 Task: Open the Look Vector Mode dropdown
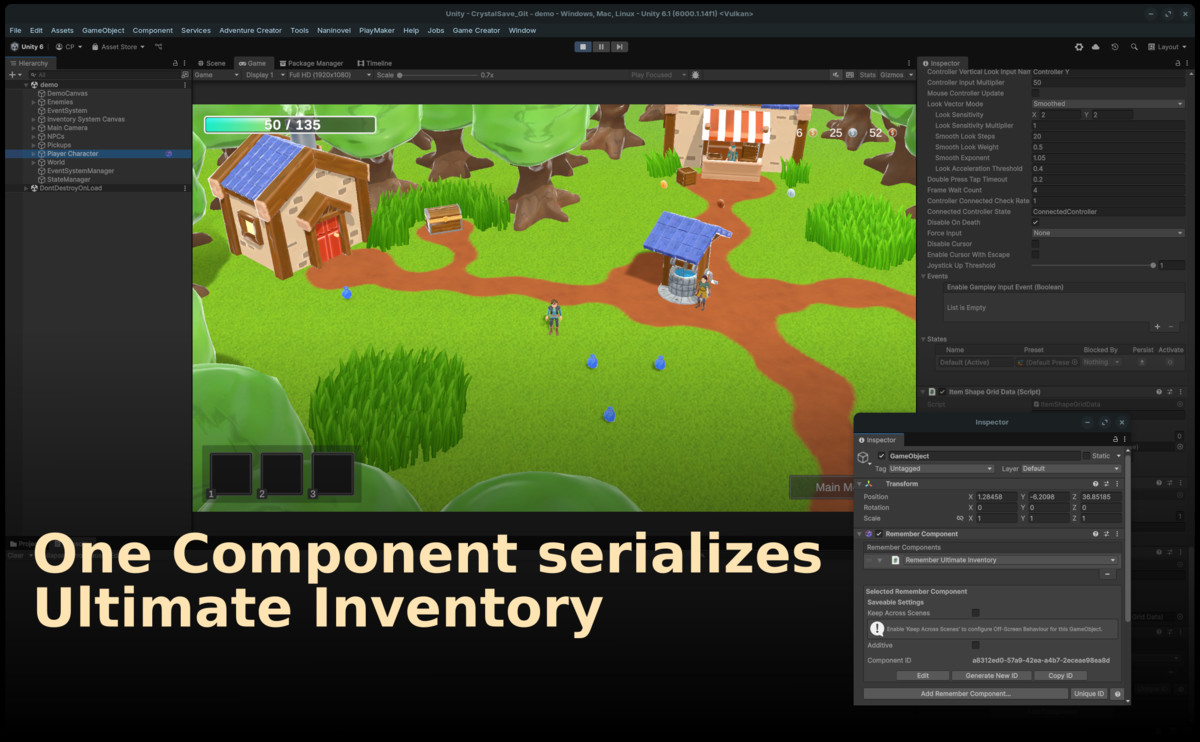click(1108, 104)
